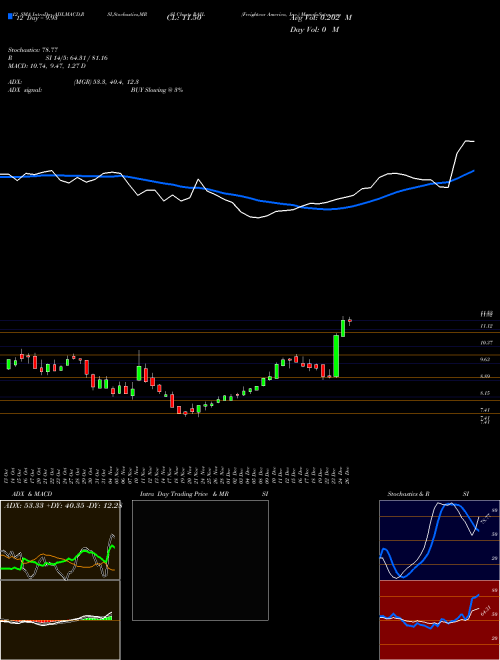This screenshot has height=660, width=500.
Task: Click the 'ADX & MACD' panel title
Action: tap(32, 494)
